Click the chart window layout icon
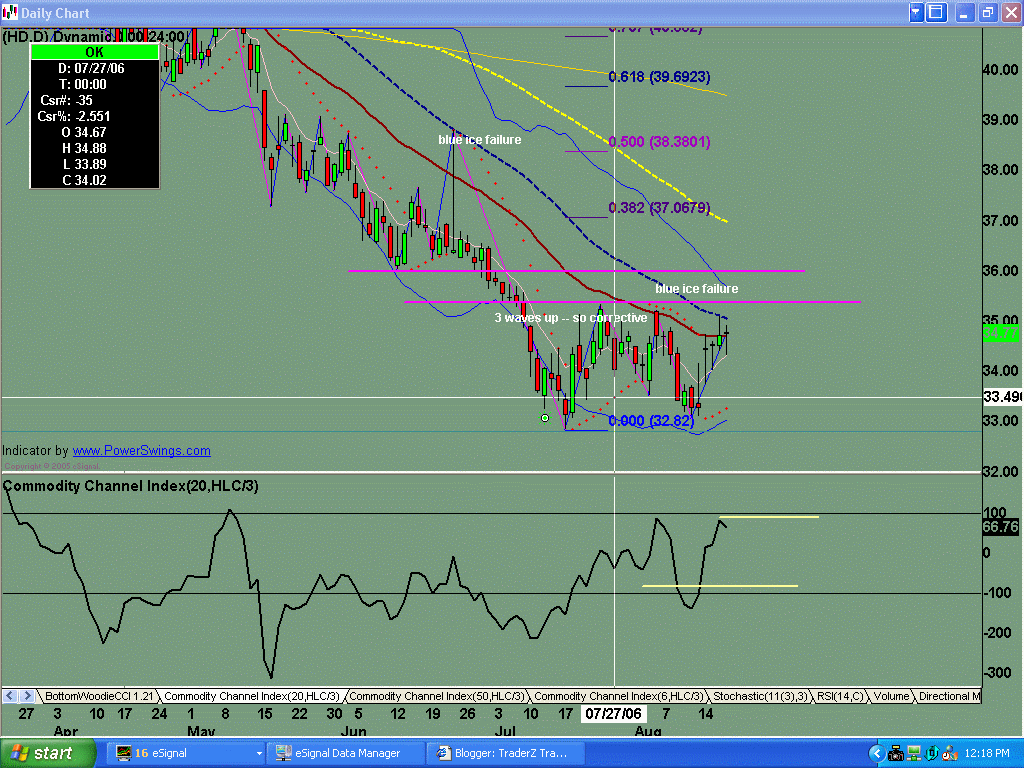Screen dimensions: 1024x768 tap(936, 12)
